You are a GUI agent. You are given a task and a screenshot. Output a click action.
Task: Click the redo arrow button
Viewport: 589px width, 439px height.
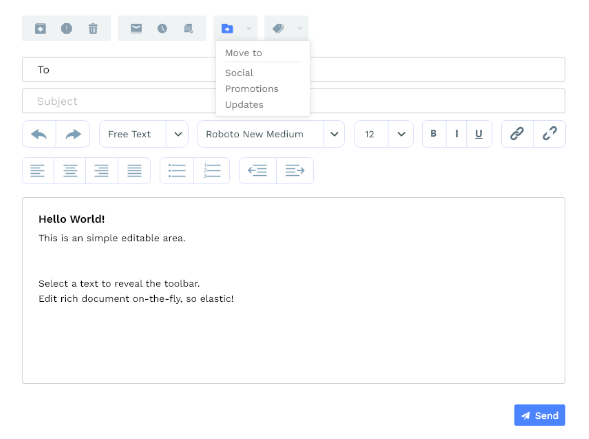pyautogui.click(x=73, y=134)
